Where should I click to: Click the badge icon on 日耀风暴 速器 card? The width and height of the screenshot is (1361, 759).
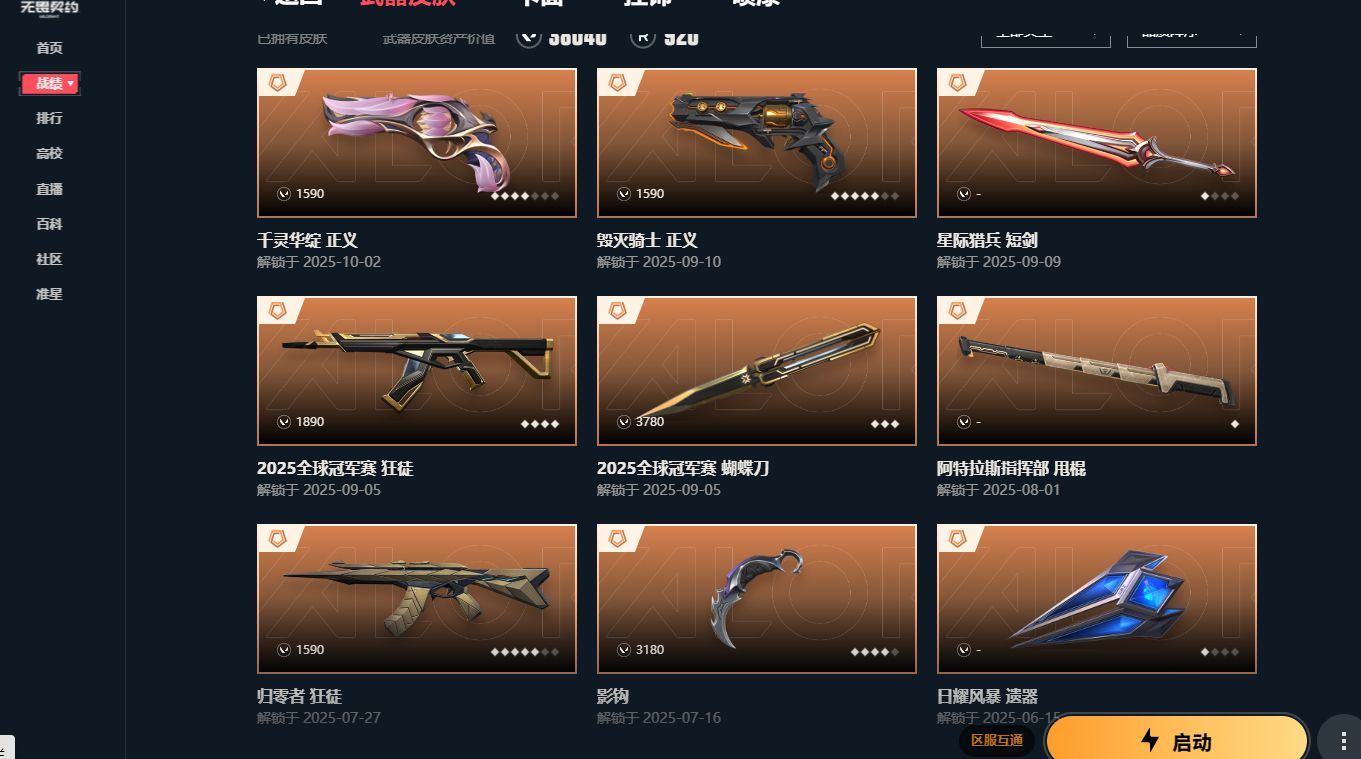click(x=958, y=539)
